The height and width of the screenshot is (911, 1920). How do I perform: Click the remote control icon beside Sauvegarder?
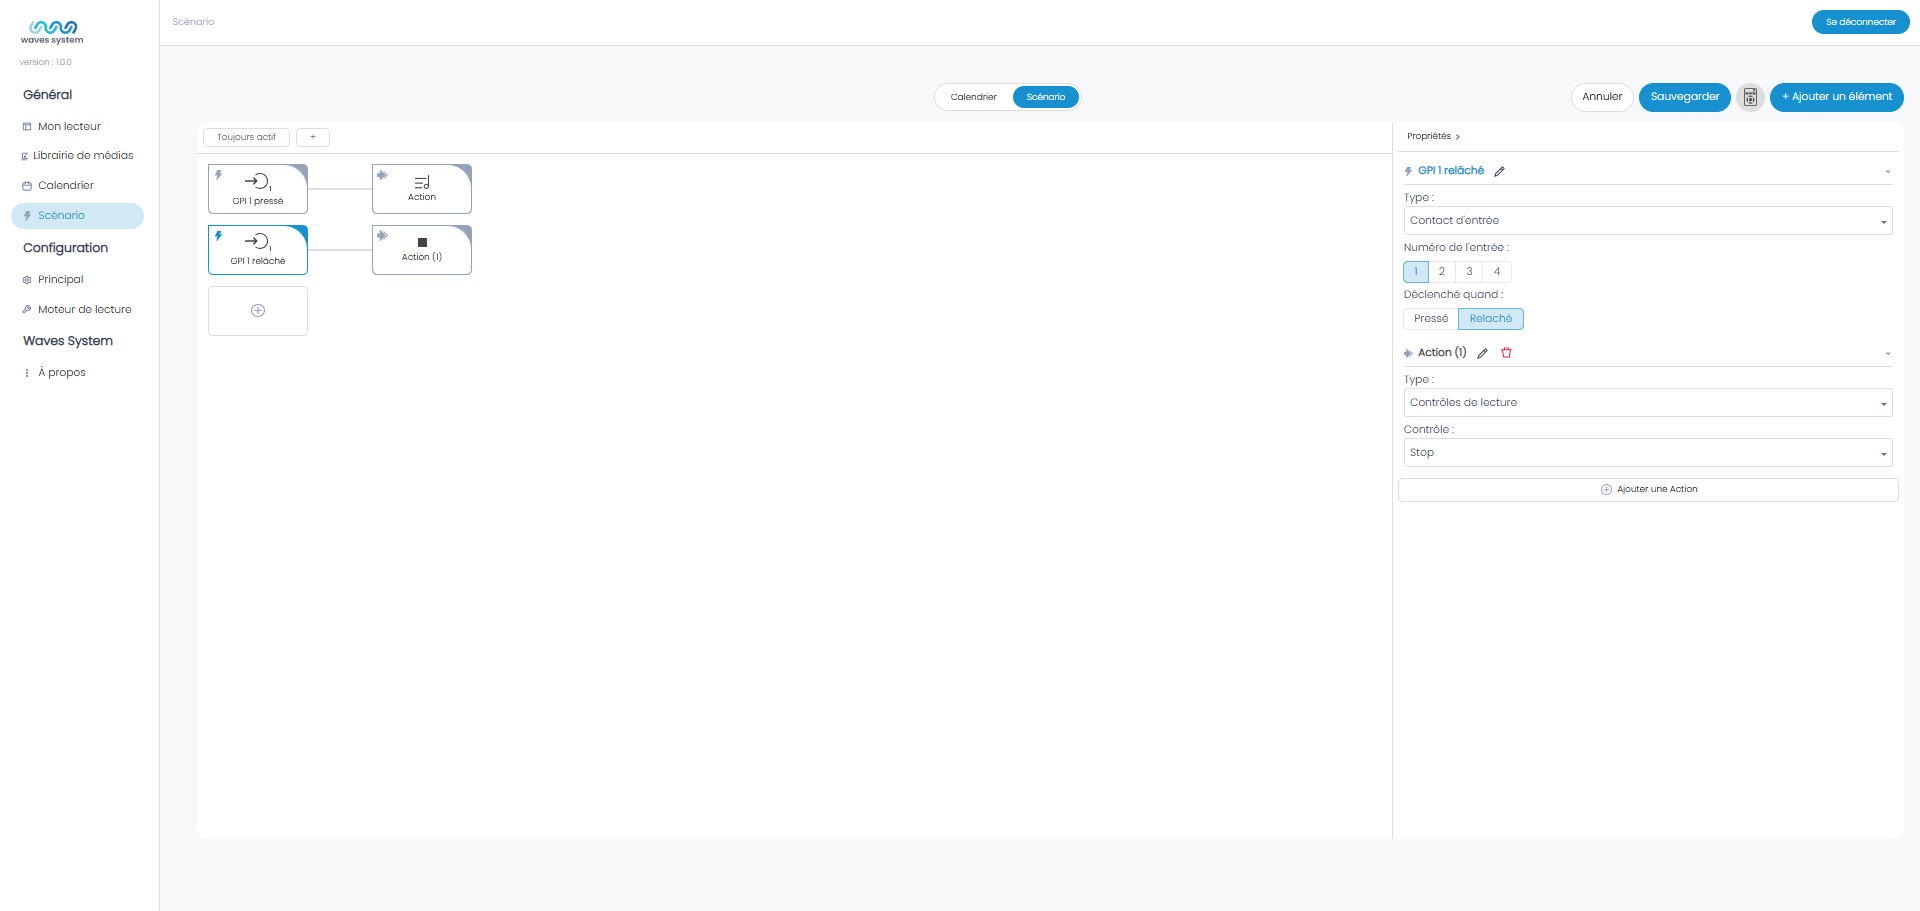(x=1750, y=97)
